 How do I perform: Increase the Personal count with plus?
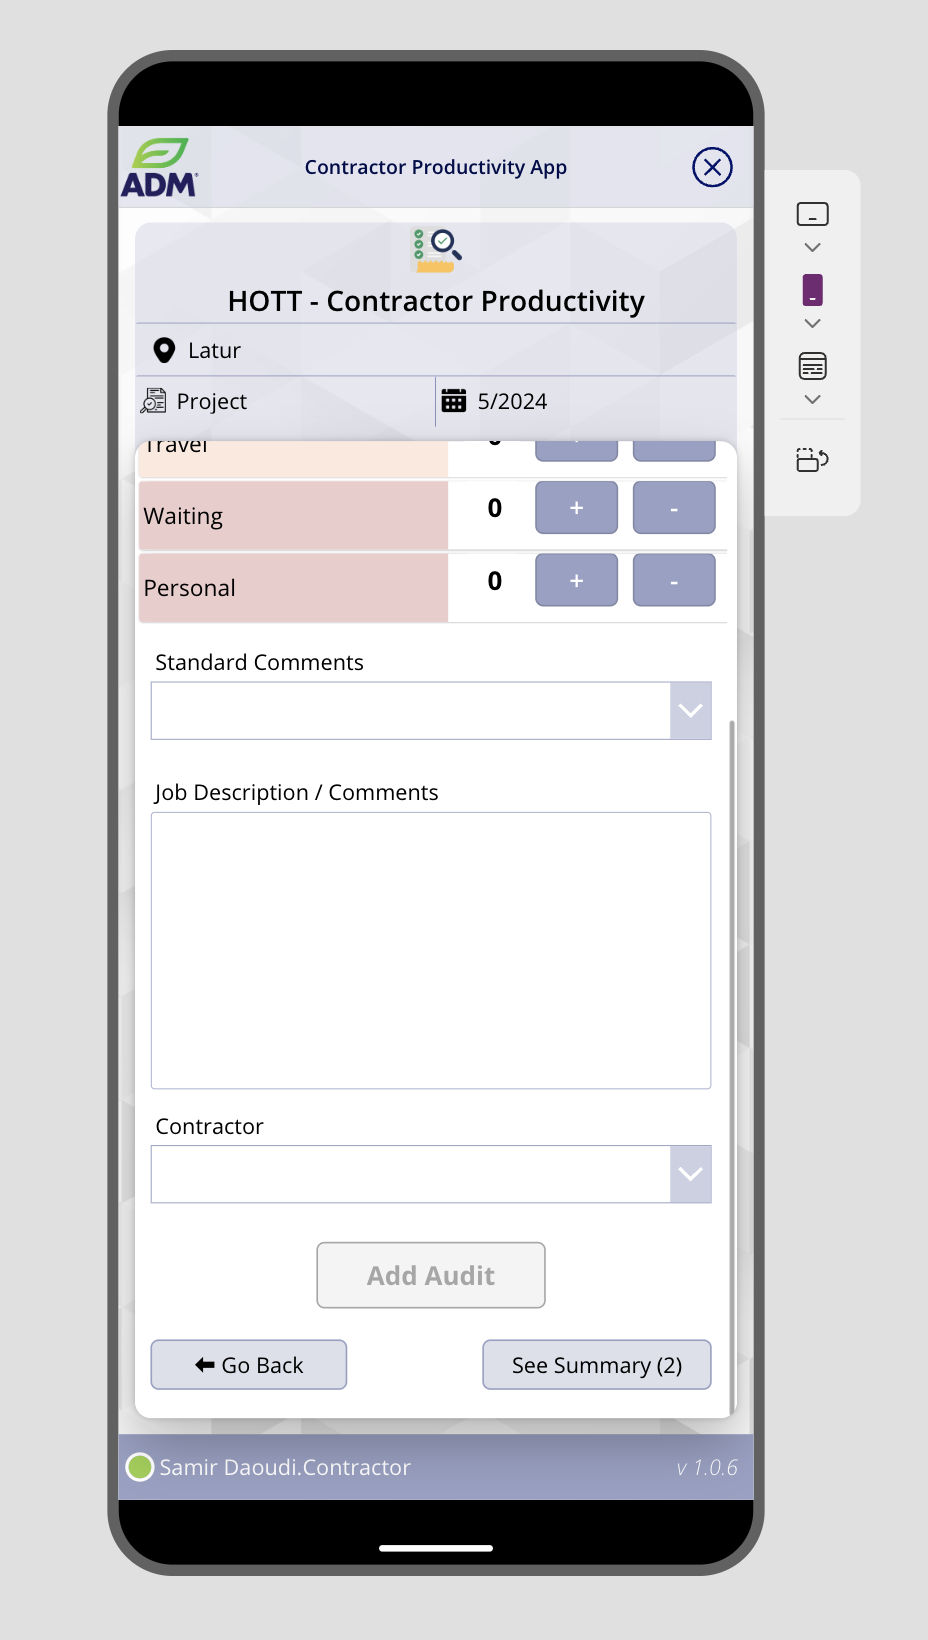point(577,580)
